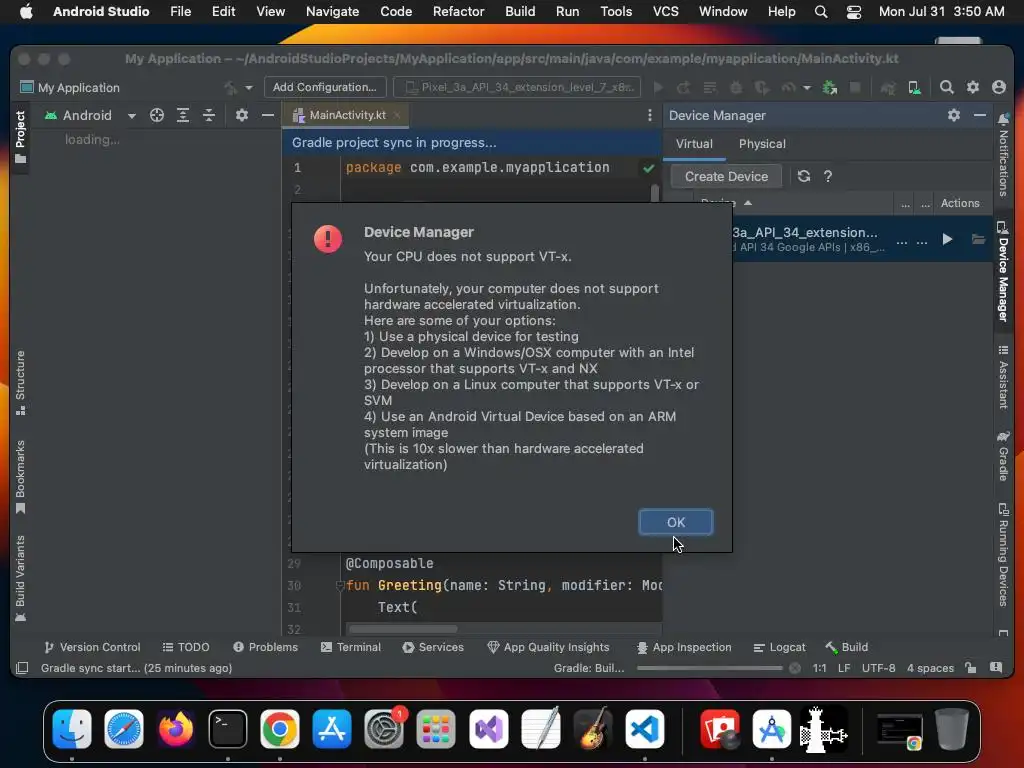
Task: Click the Search Everywhere magnifier icon
Action: 946,87
